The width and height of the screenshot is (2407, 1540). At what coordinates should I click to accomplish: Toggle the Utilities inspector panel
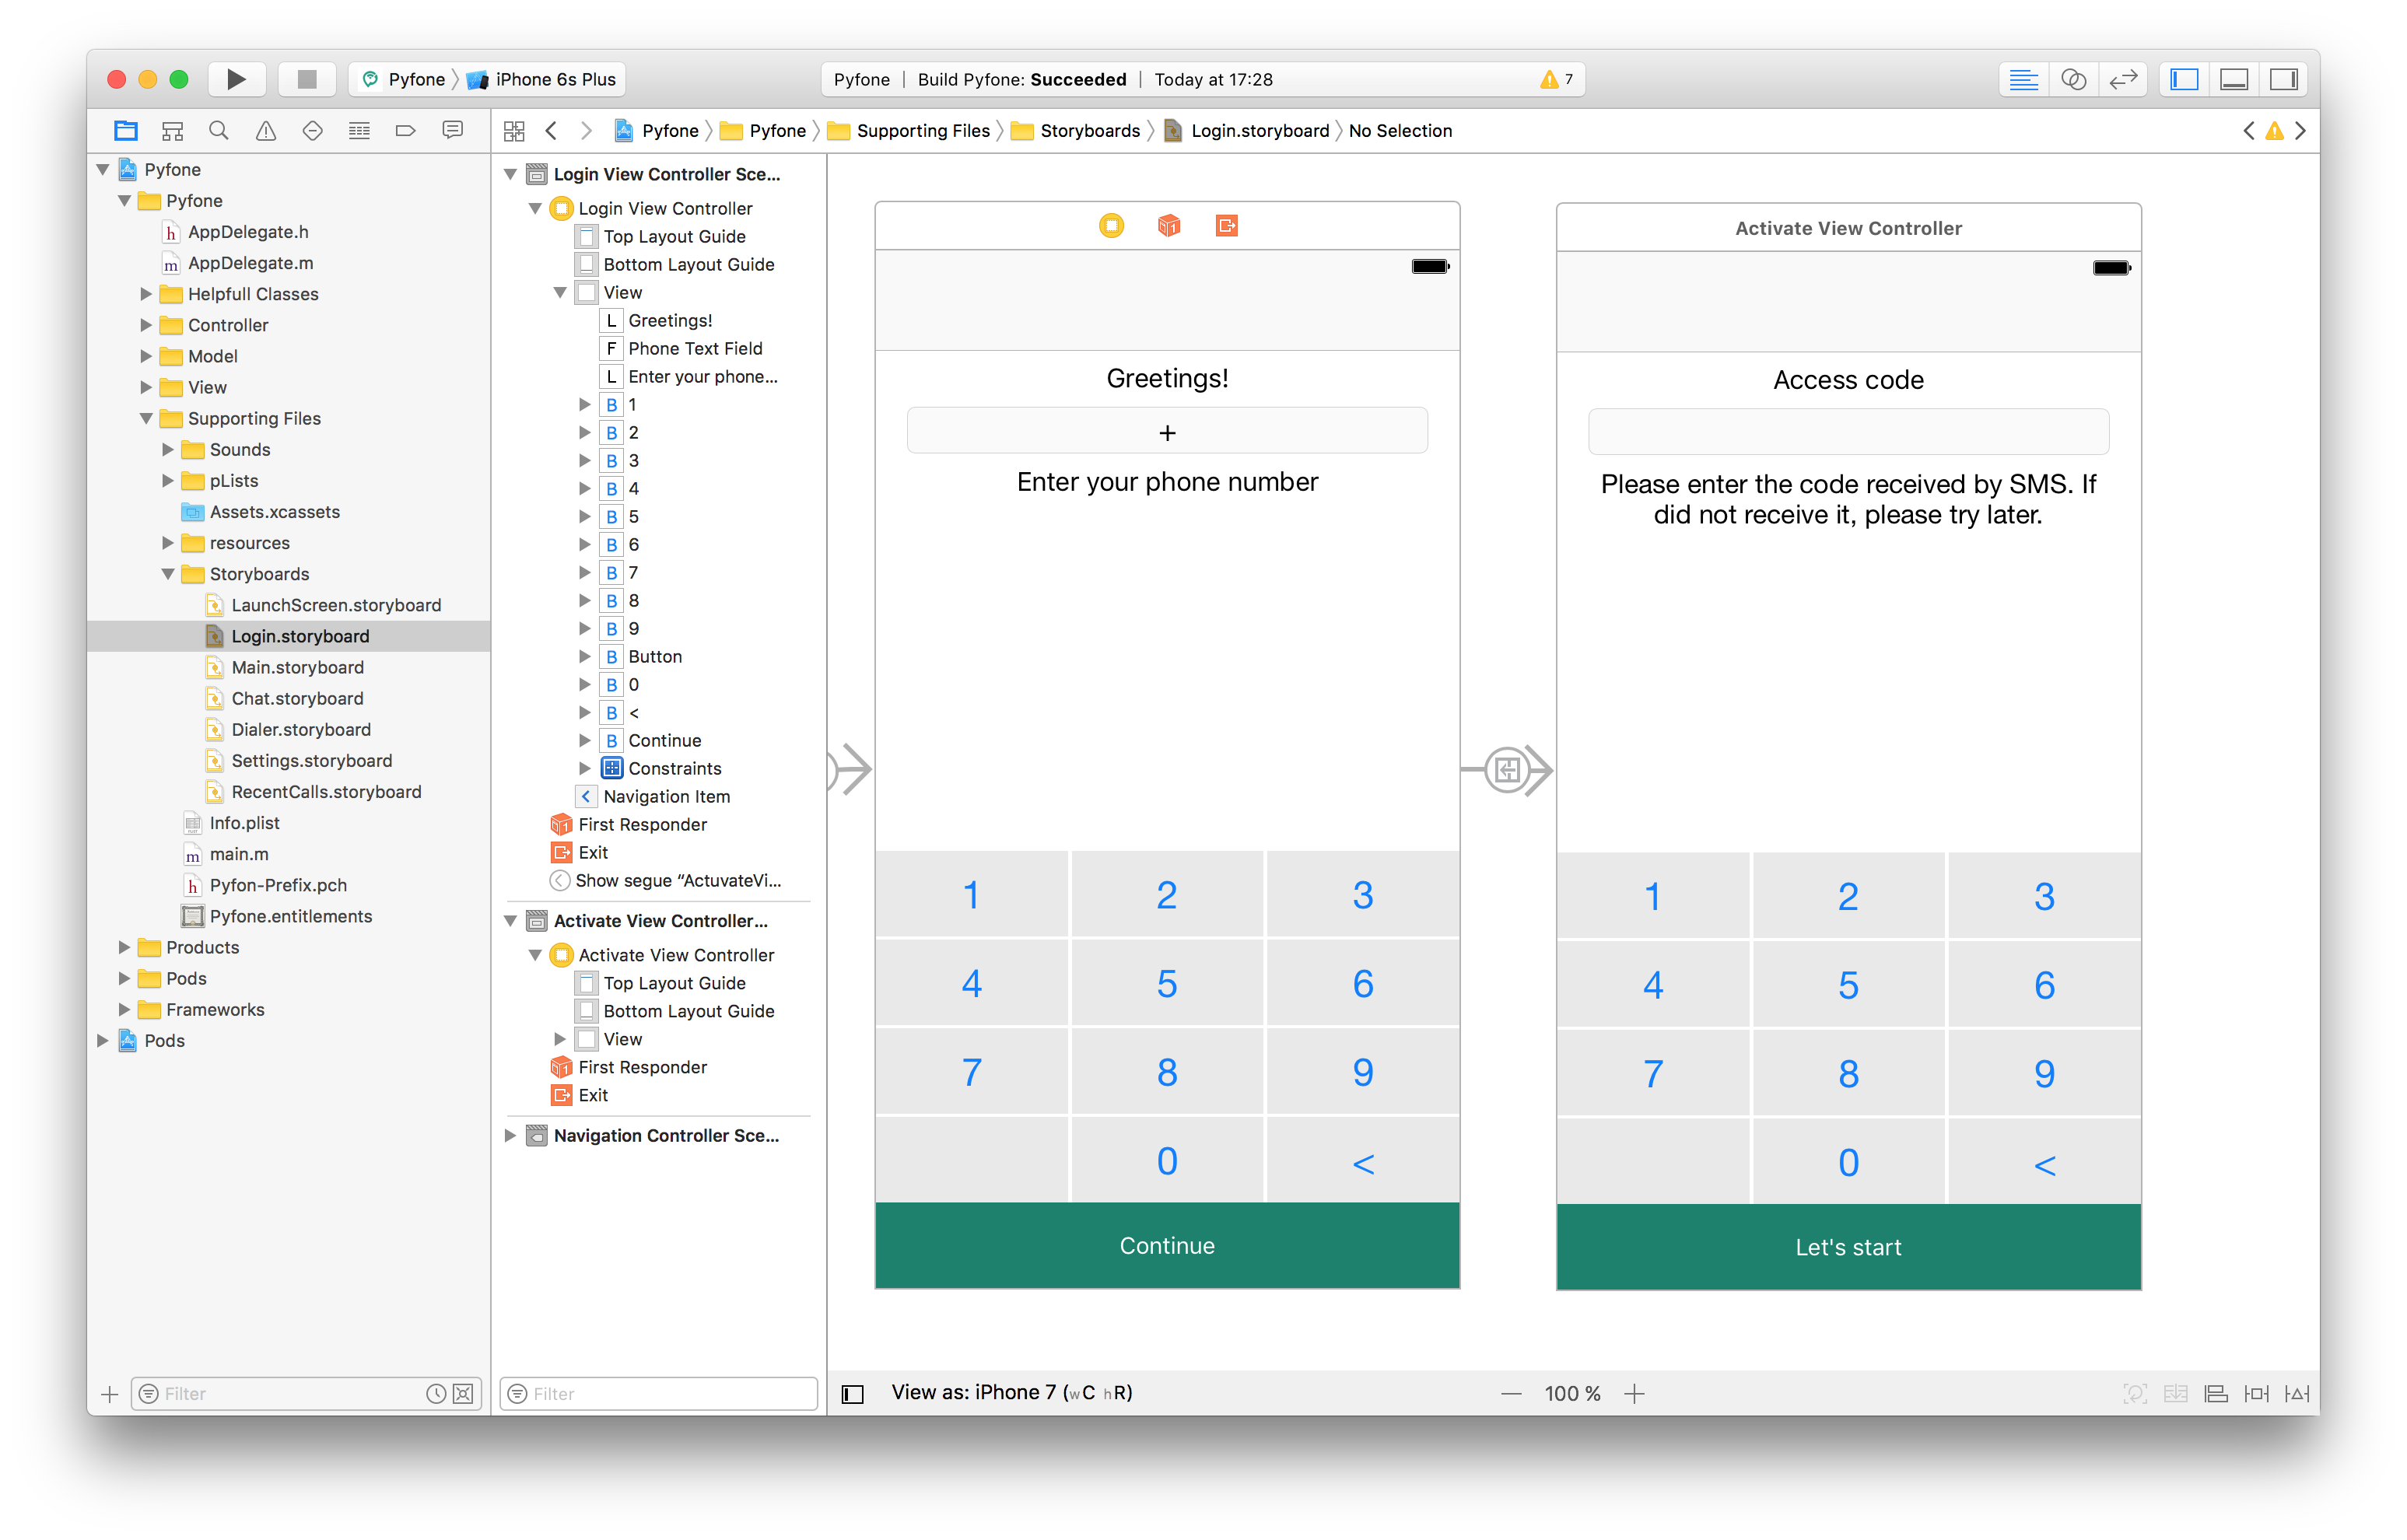point(2283,79)
